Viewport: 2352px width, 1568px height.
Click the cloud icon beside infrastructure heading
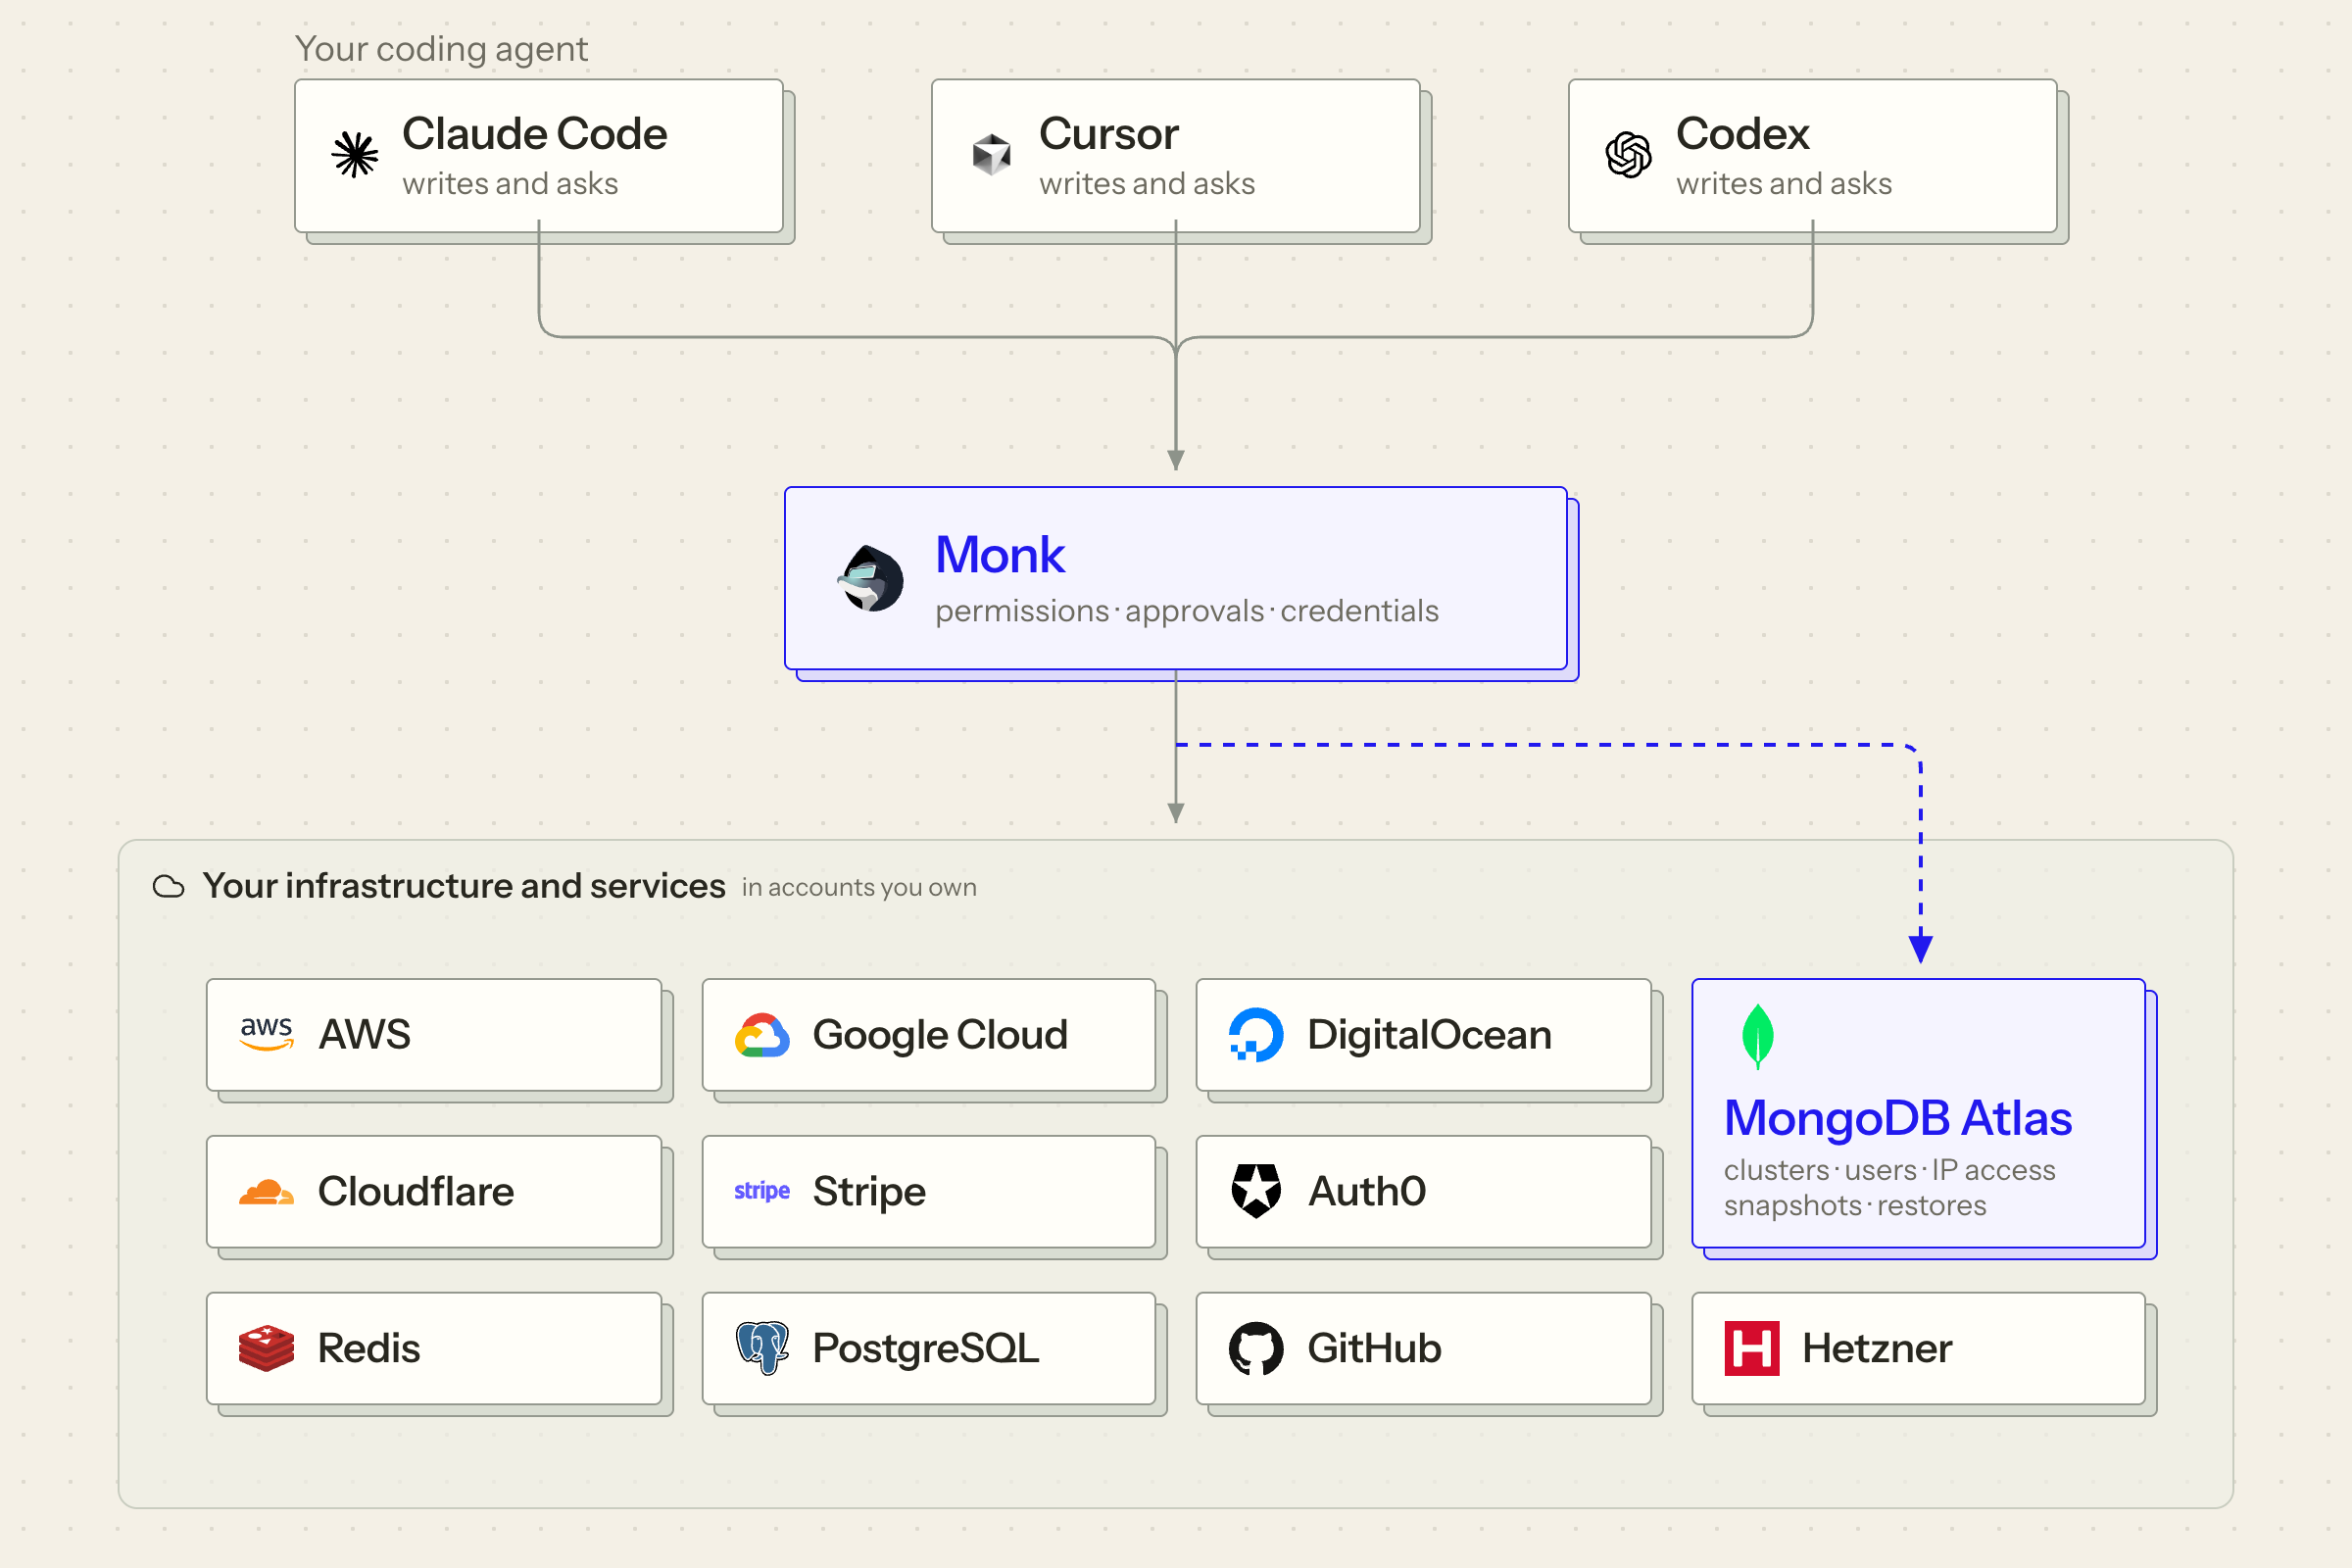168,887
